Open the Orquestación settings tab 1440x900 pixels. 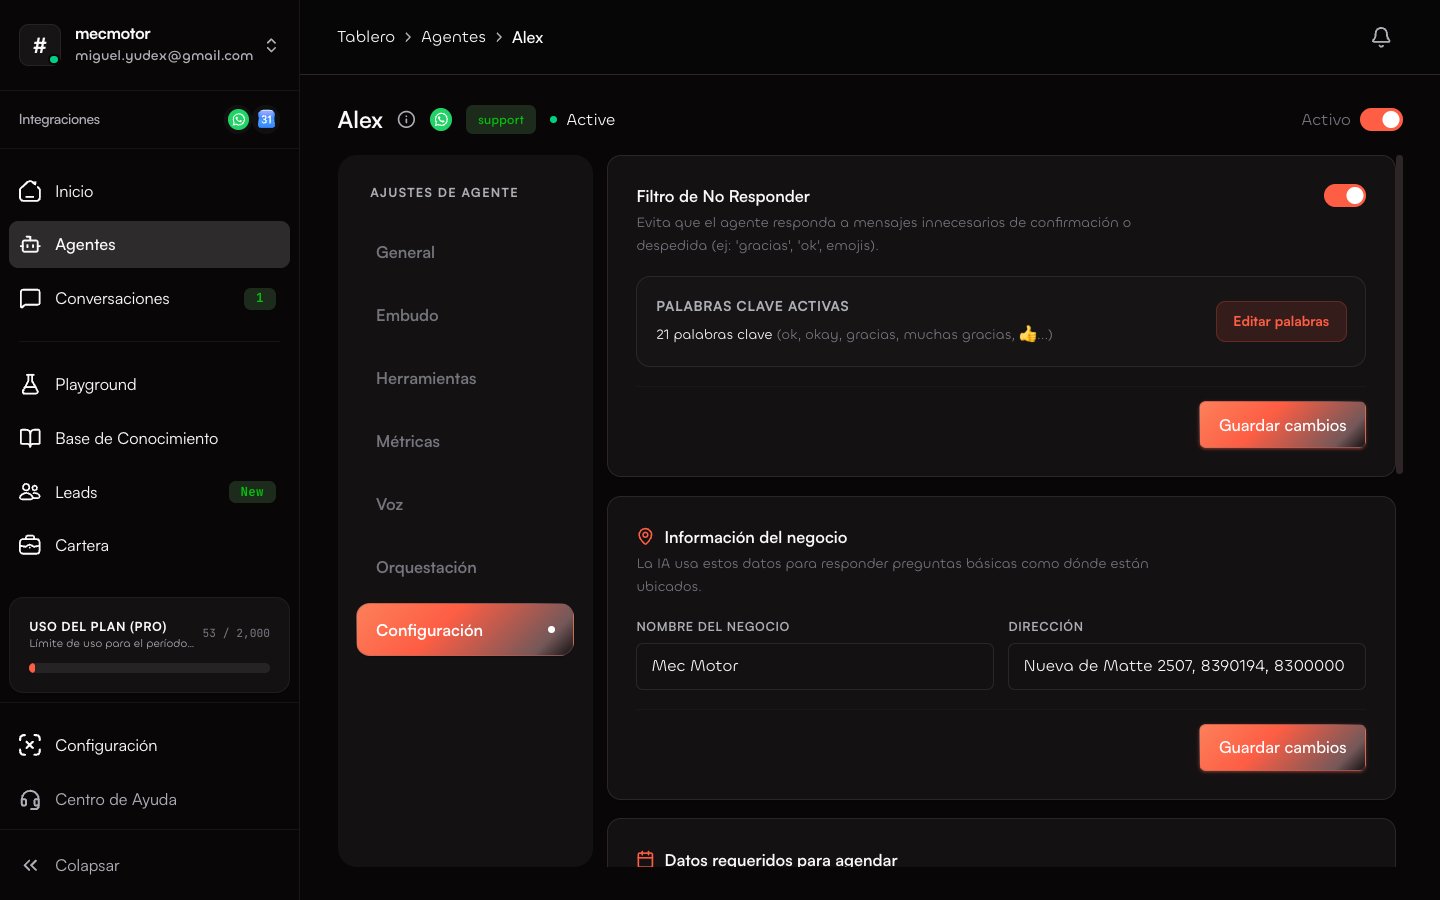(465, 567)
